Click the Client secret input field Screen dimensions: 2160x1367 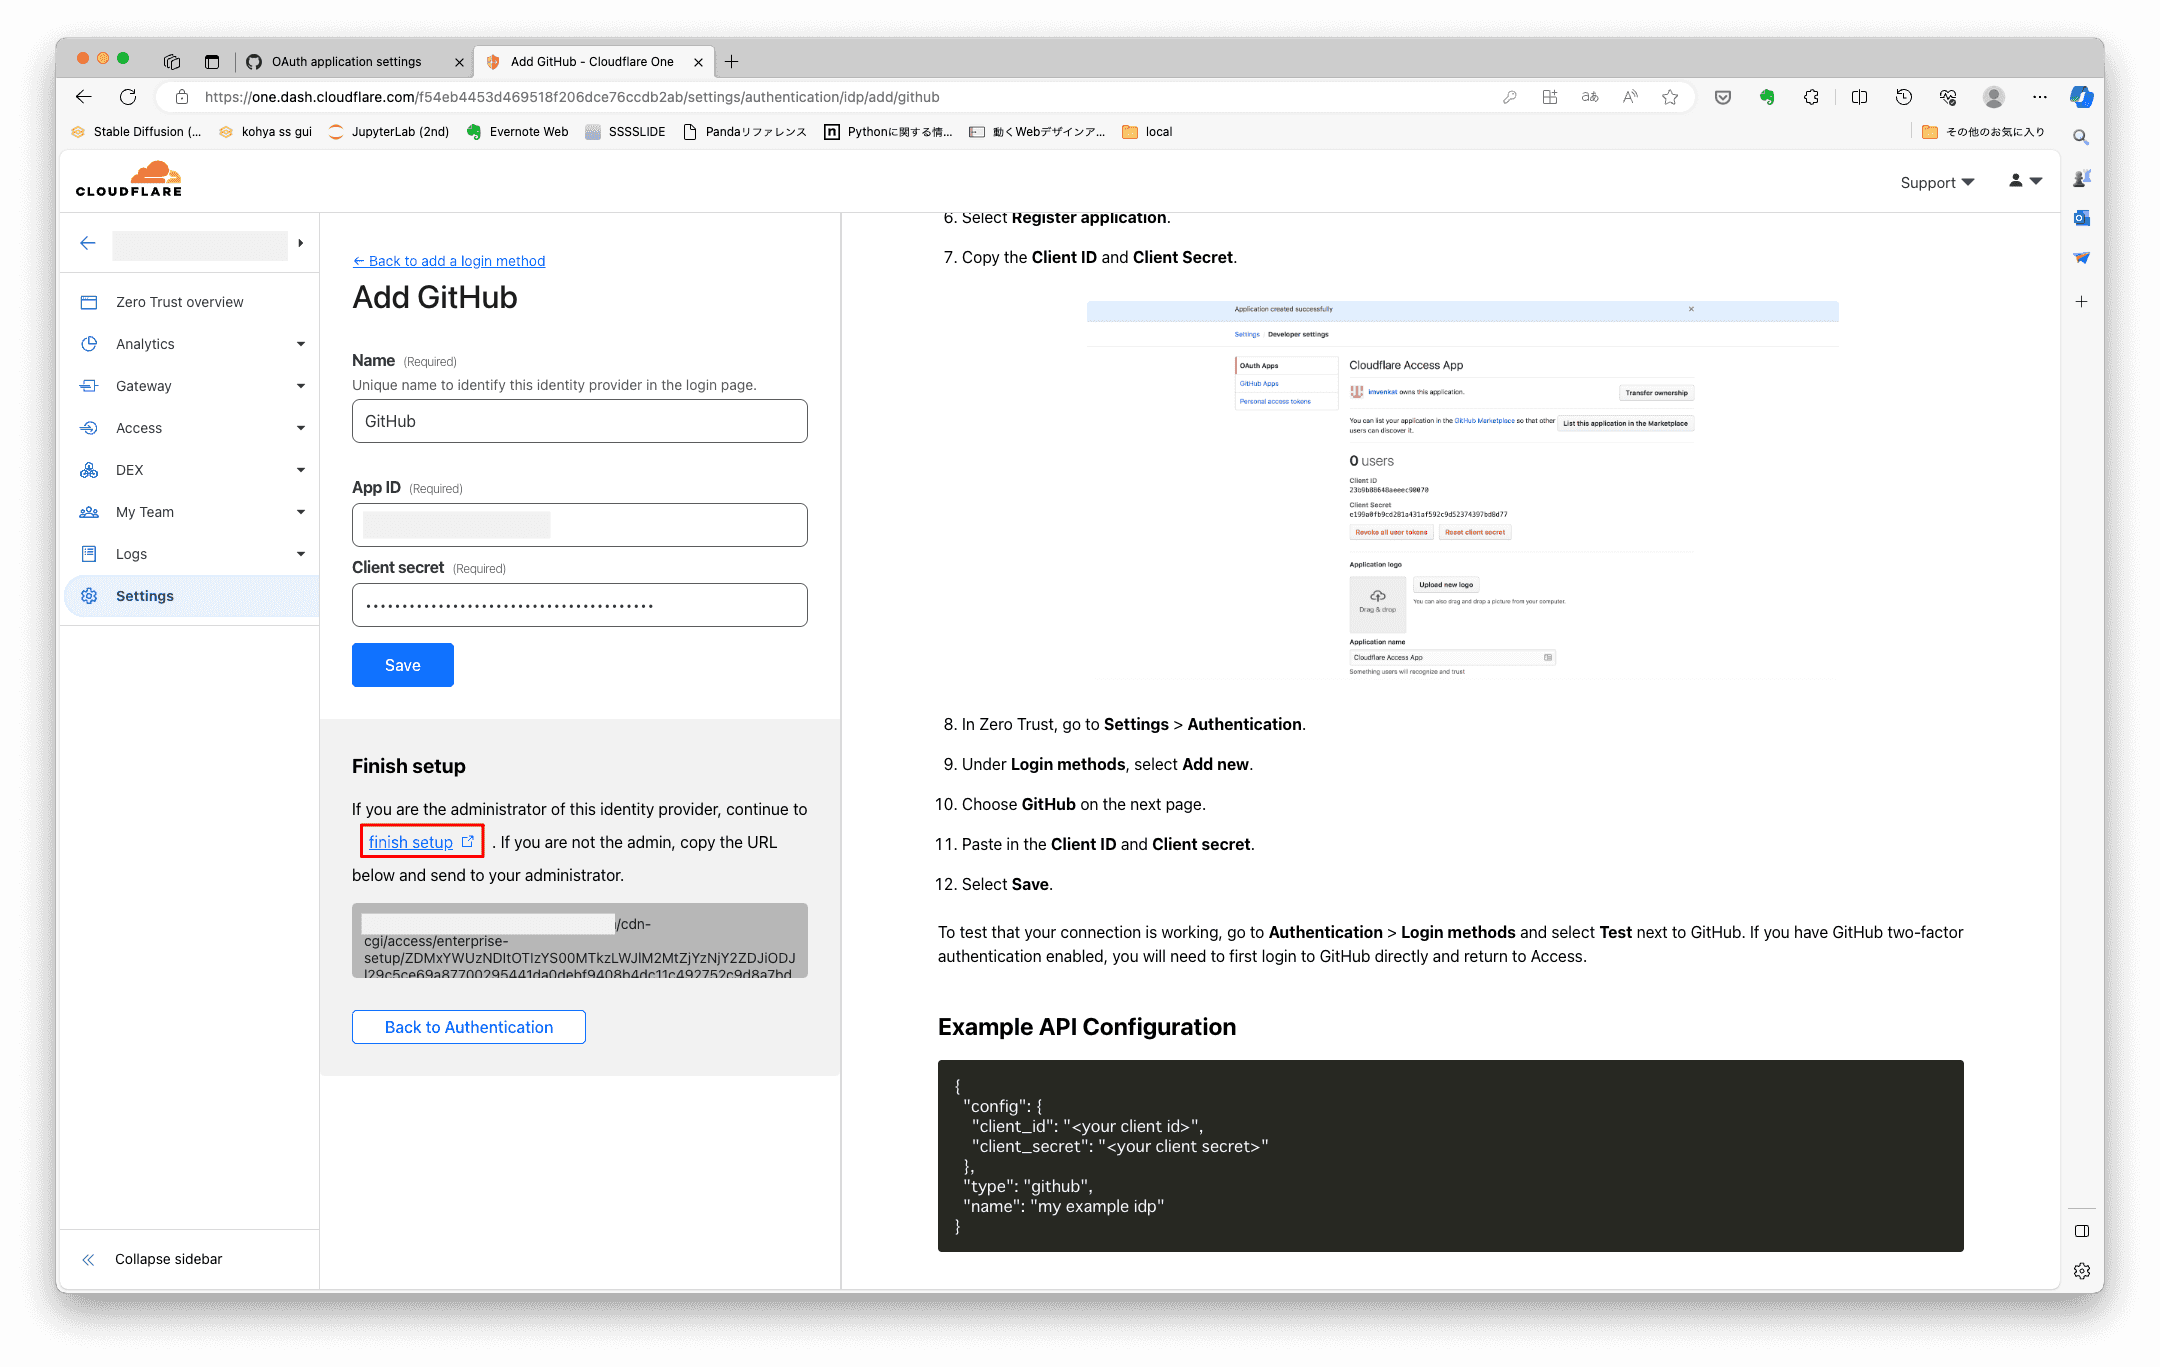pyautogui.click(x=579, y=605)
